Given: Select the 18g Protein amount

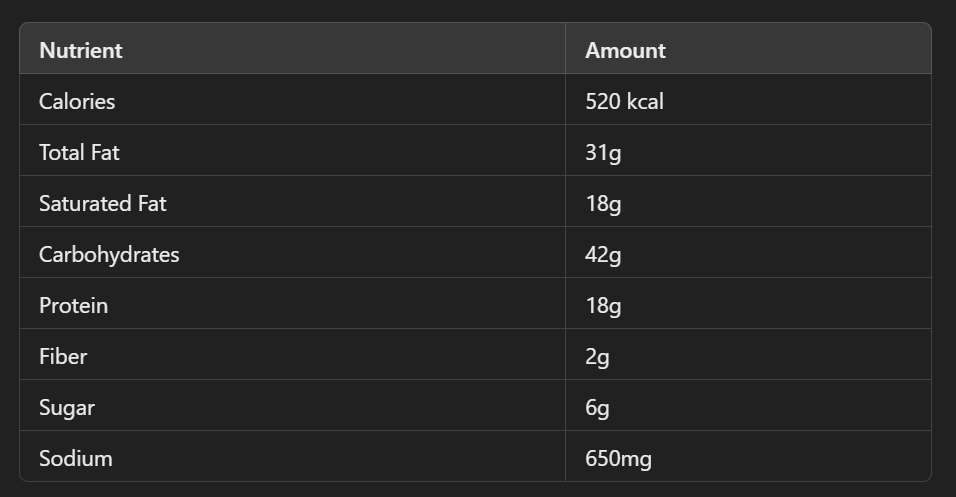Looking at the screenshot, I should (603, 305).
